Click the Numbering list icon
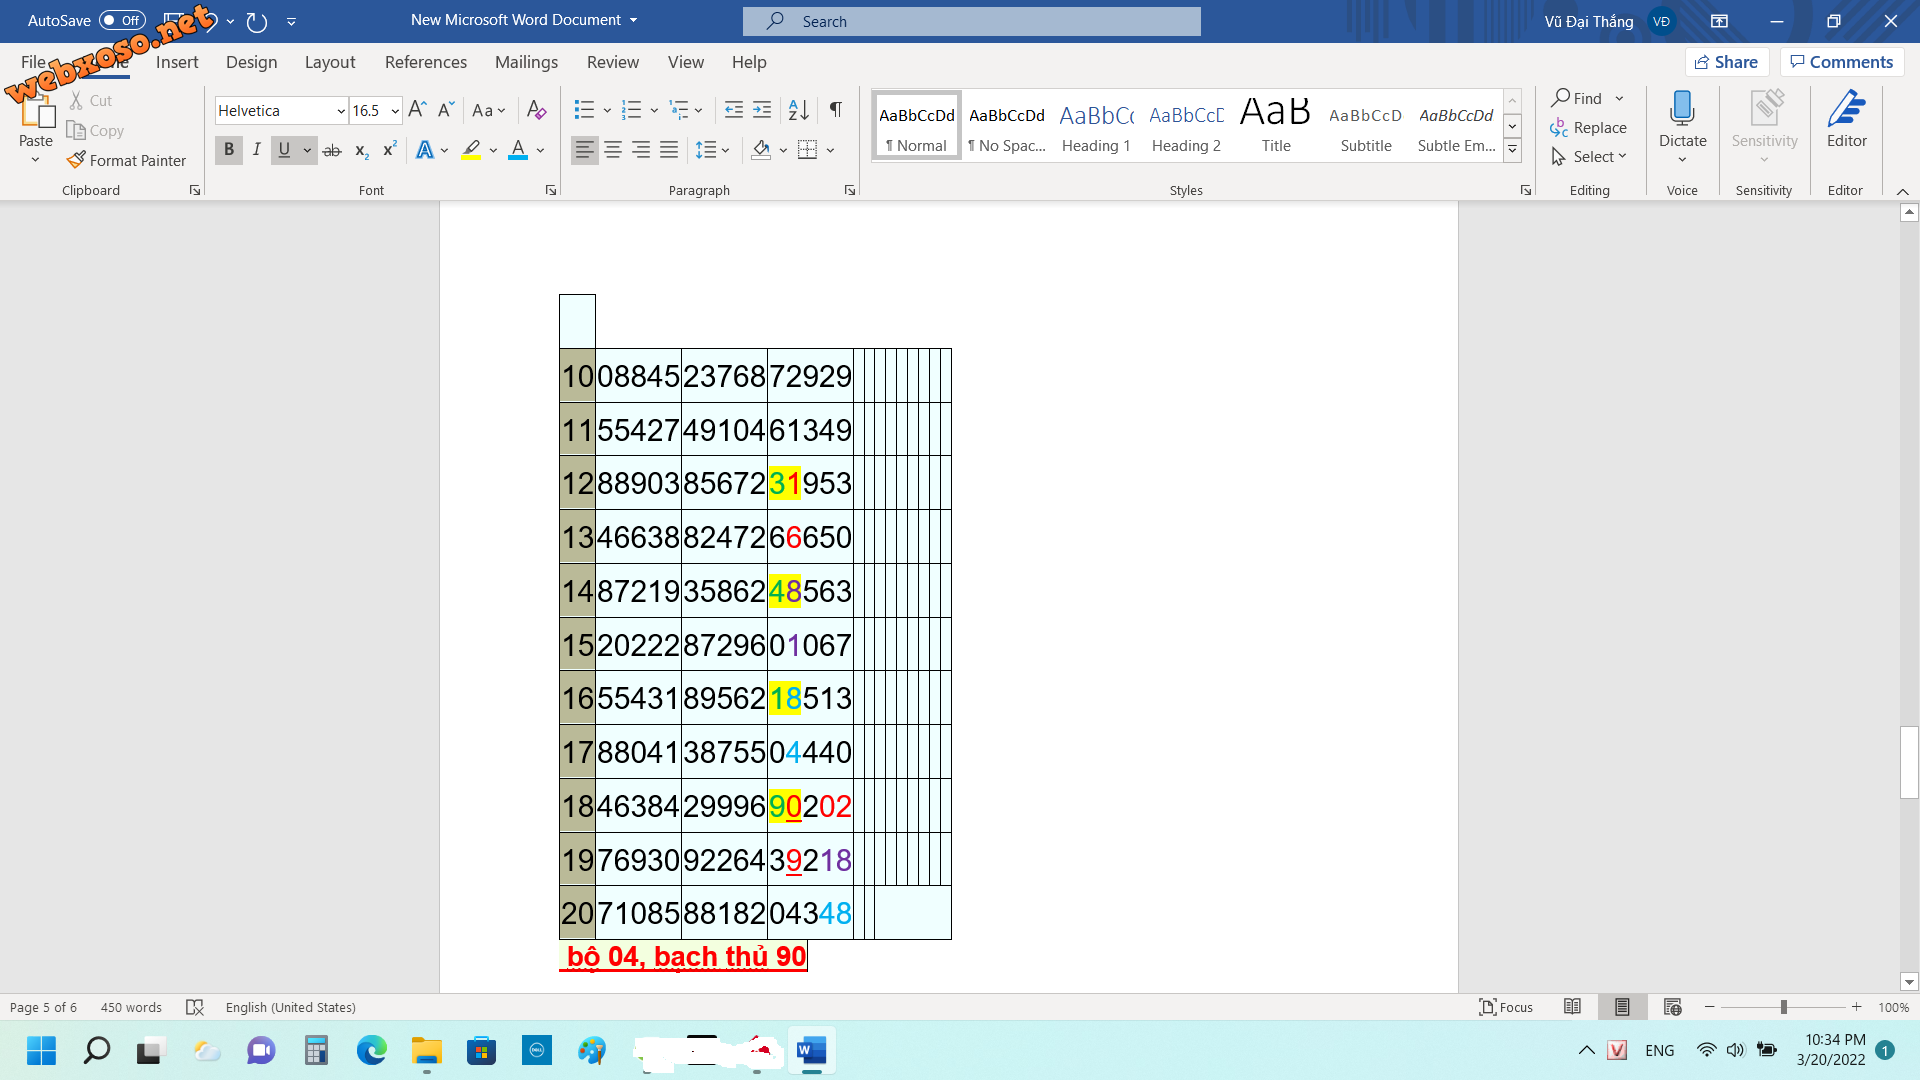 tap(631, 110)
